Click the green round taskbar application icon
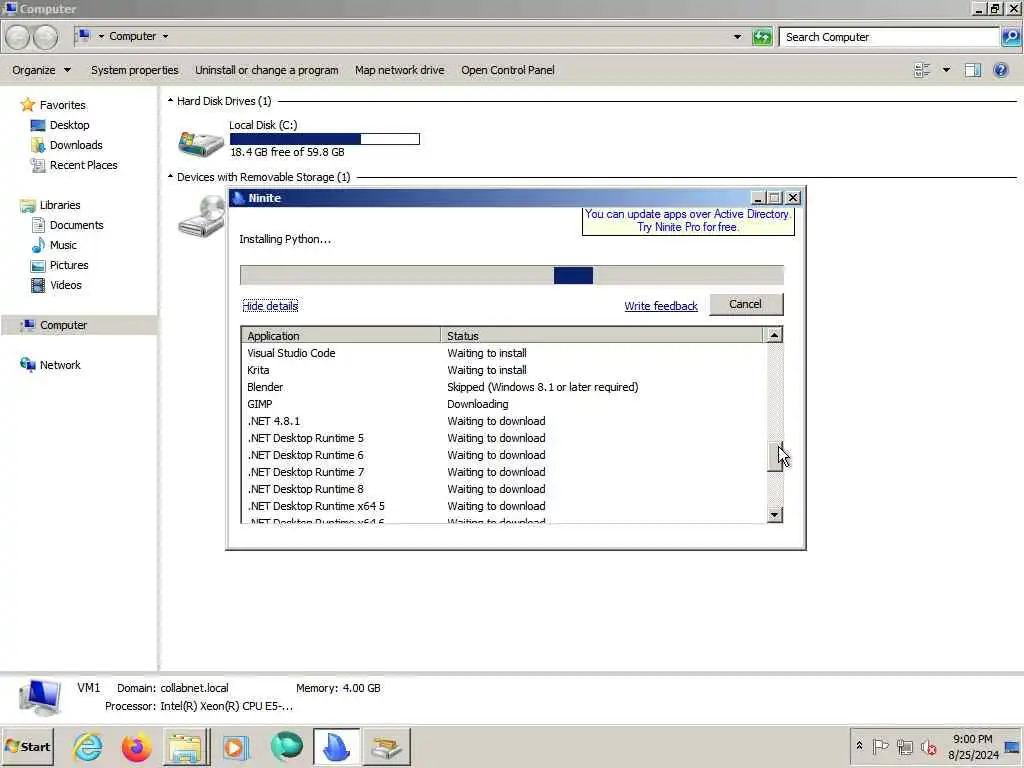 coord(286,746)
